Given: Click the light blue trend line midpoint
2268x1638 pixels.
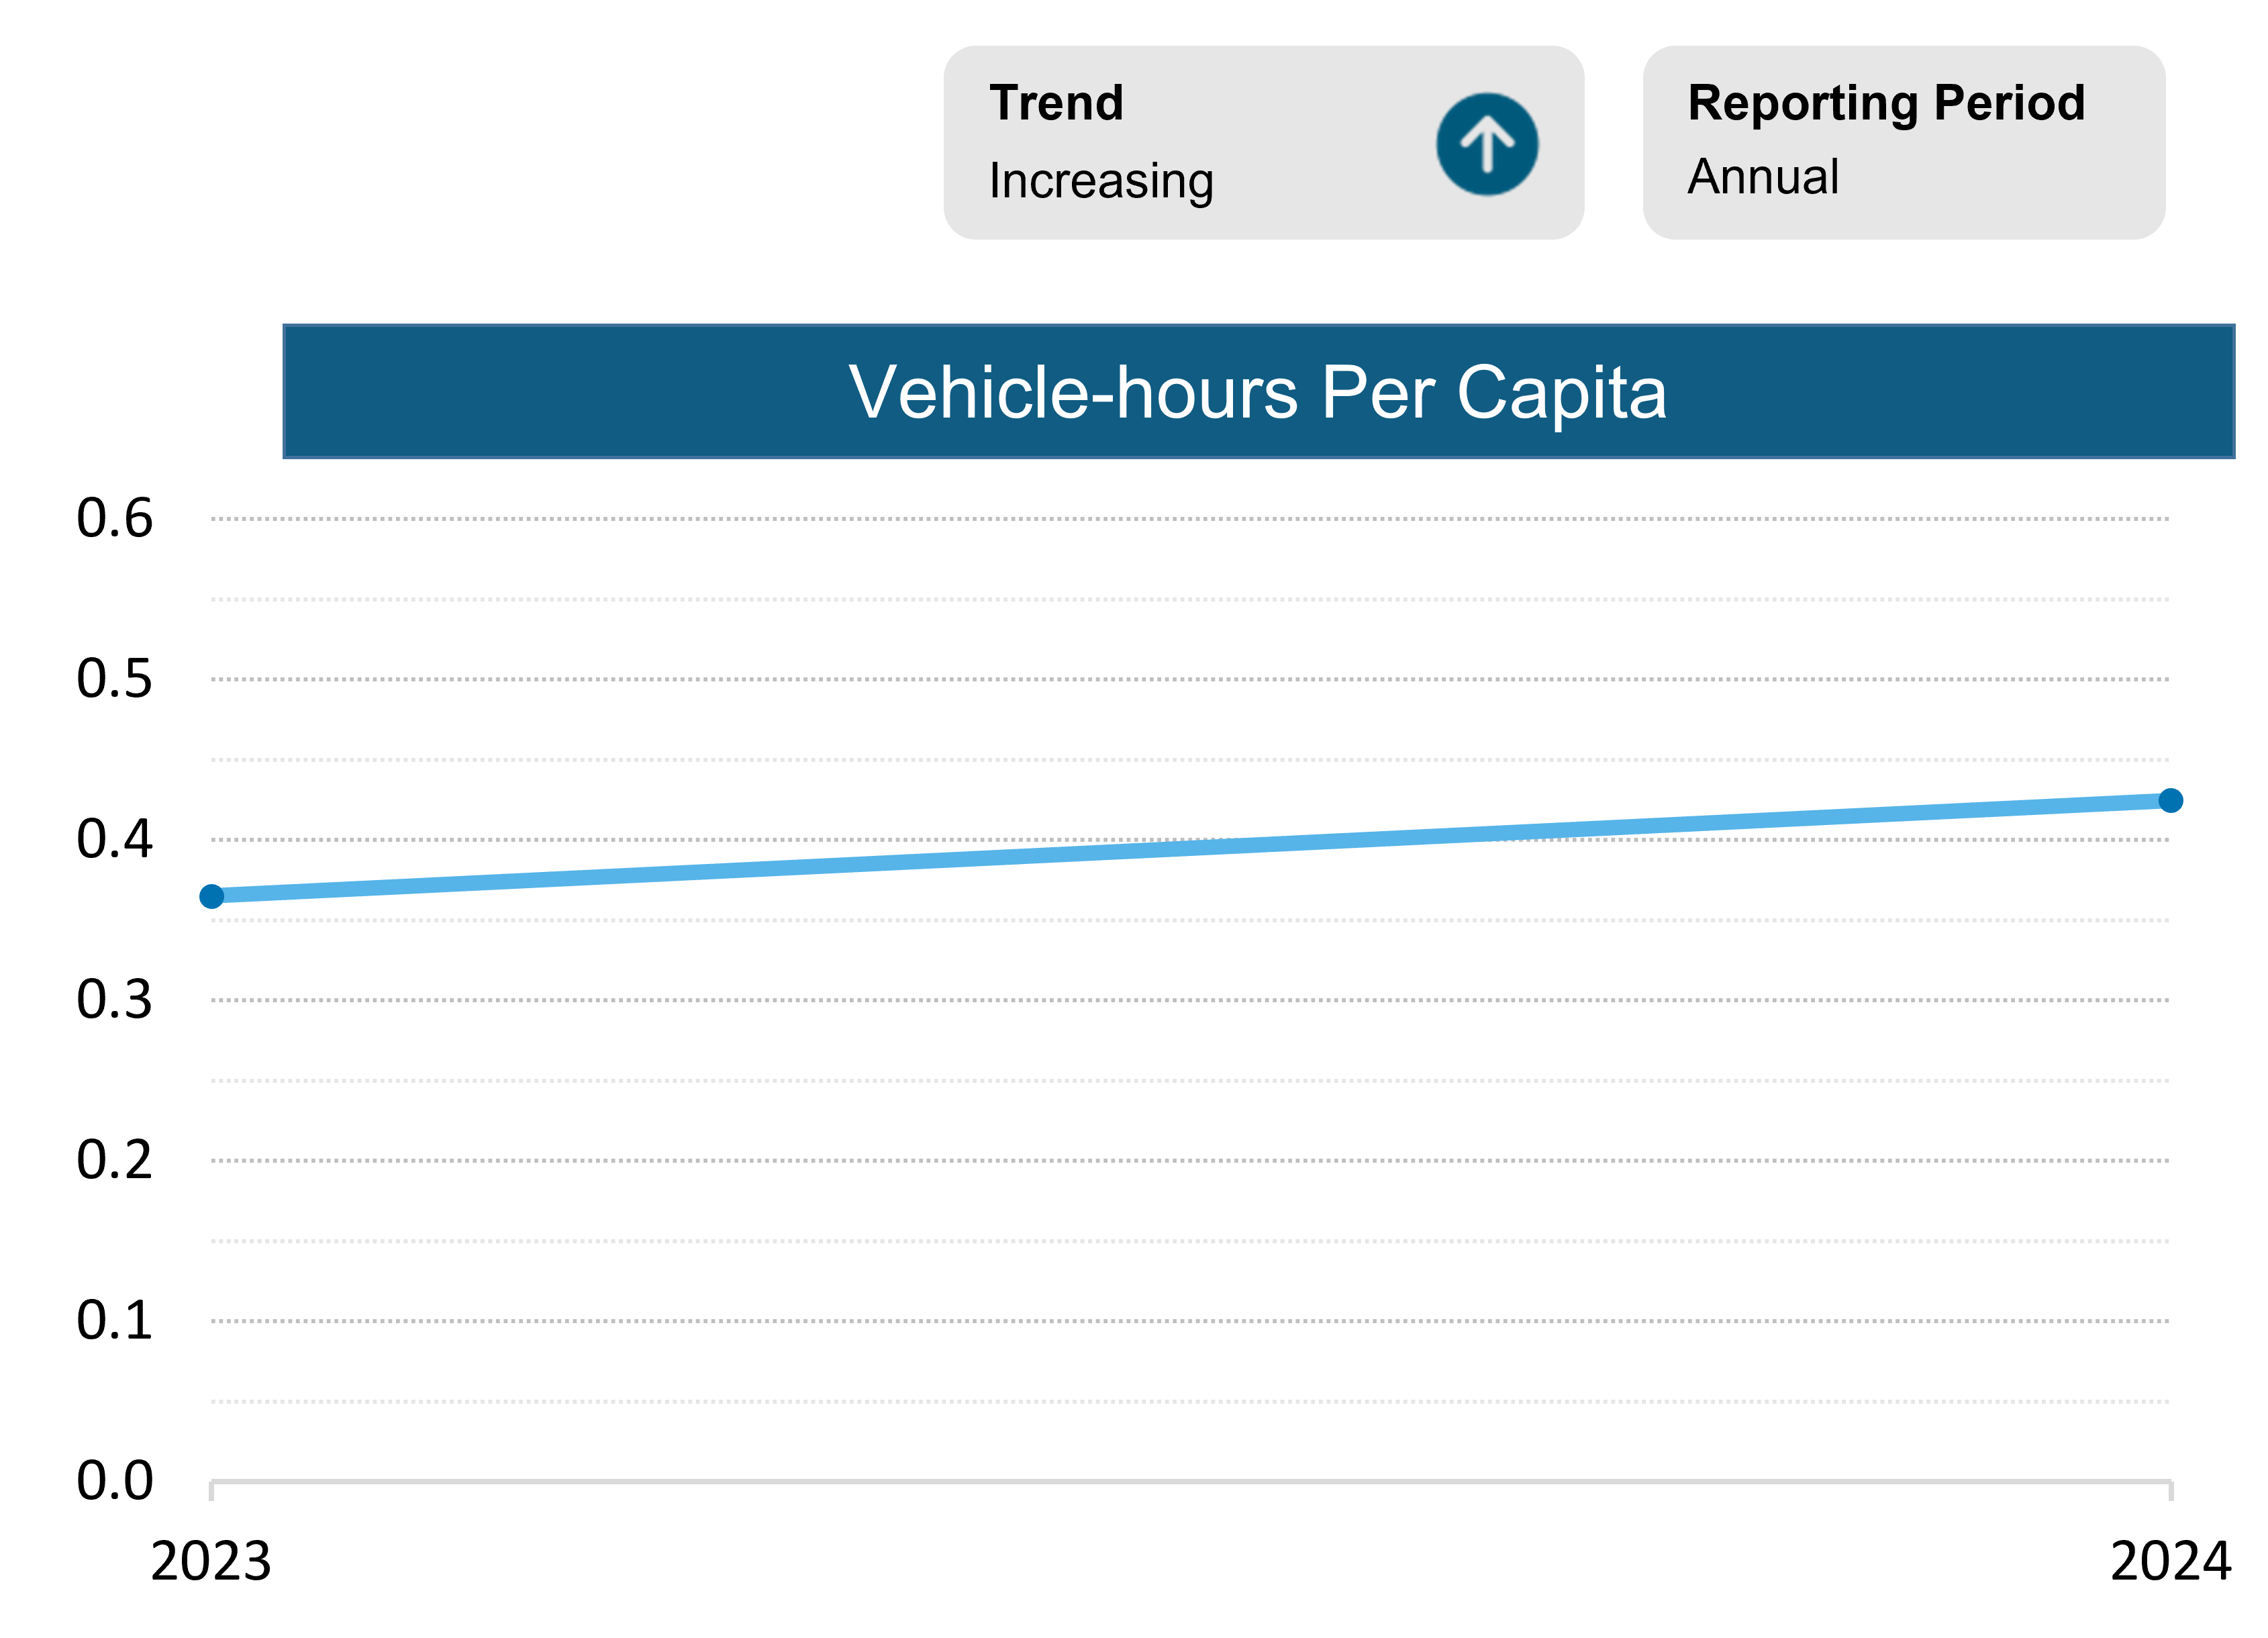Looking at the screenshot, I should [x=1190, y=848].
